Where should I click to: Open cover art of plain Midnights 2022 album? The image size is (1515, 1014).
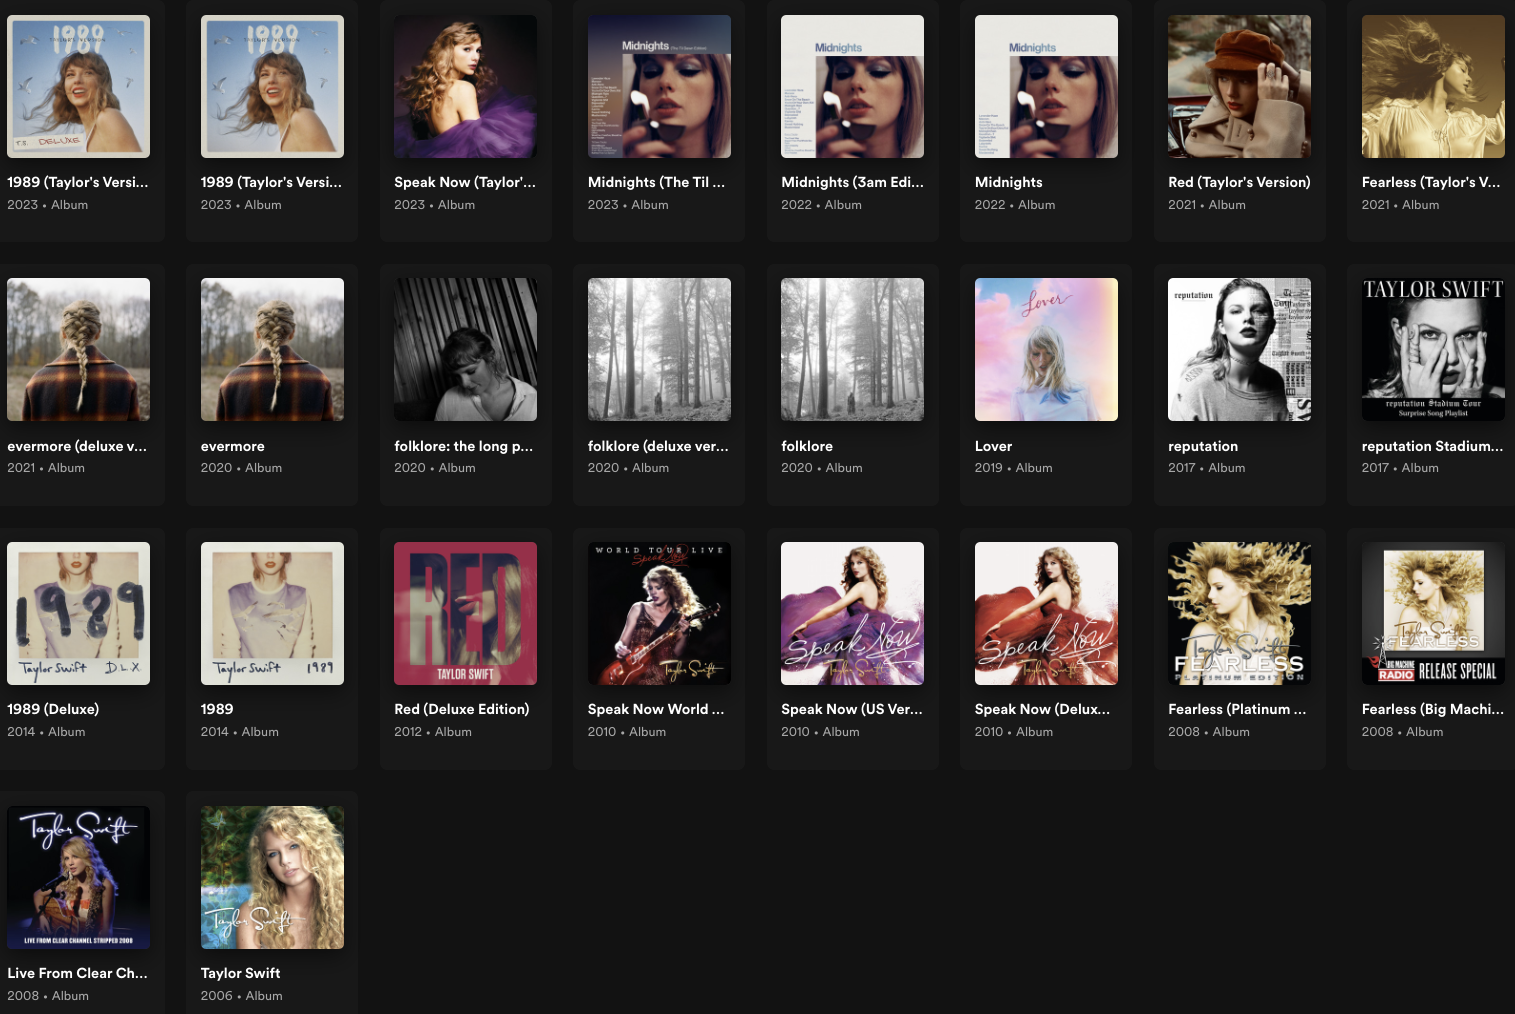click(1046, 86)
